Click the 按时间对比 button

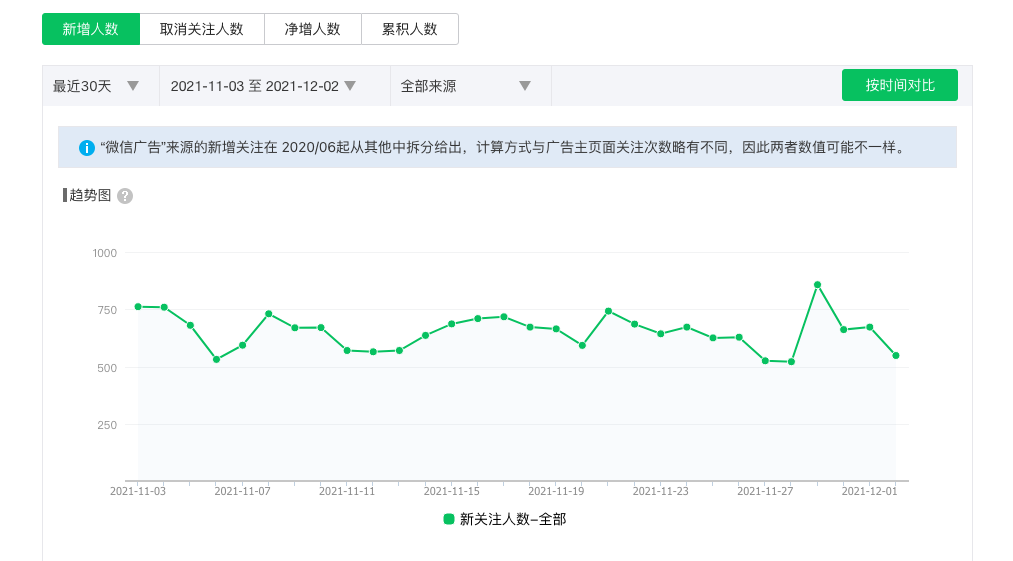[900, 85]
